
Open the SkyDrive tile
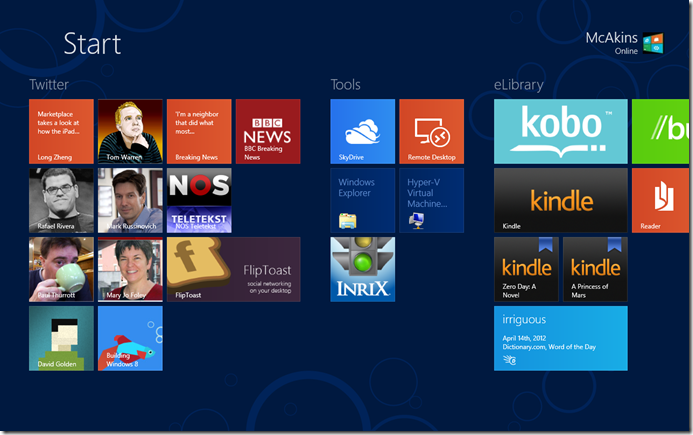[x=363, y=131]
